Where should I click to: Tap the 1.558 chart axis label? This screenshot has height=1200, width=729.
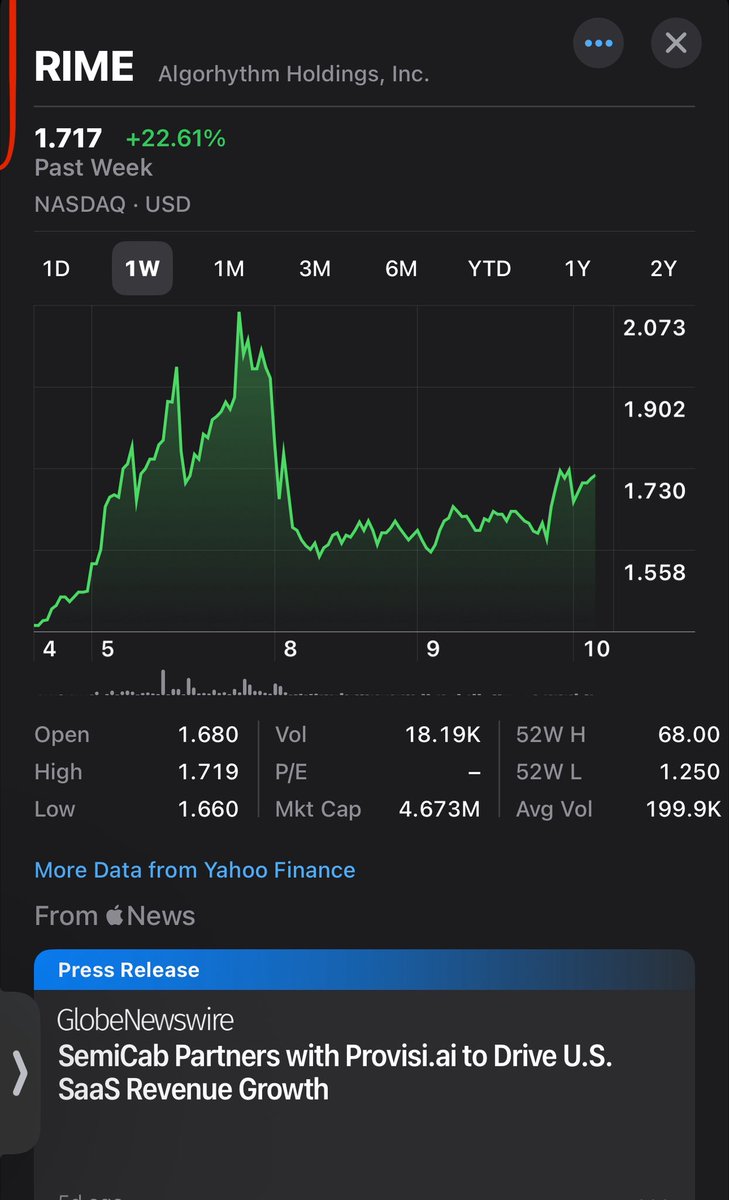point(654,572)
